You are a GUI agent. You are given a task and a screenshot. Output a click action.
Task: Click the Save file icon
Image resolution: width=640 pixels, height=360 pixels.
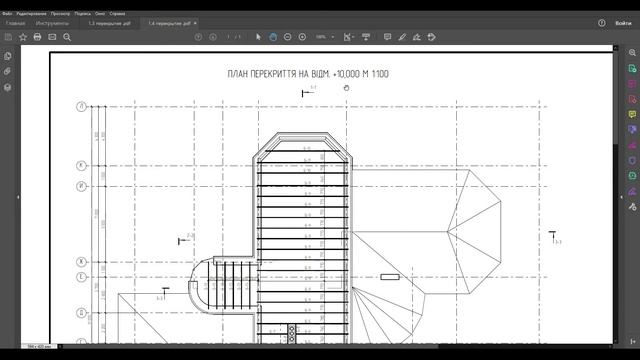(8, 37)
